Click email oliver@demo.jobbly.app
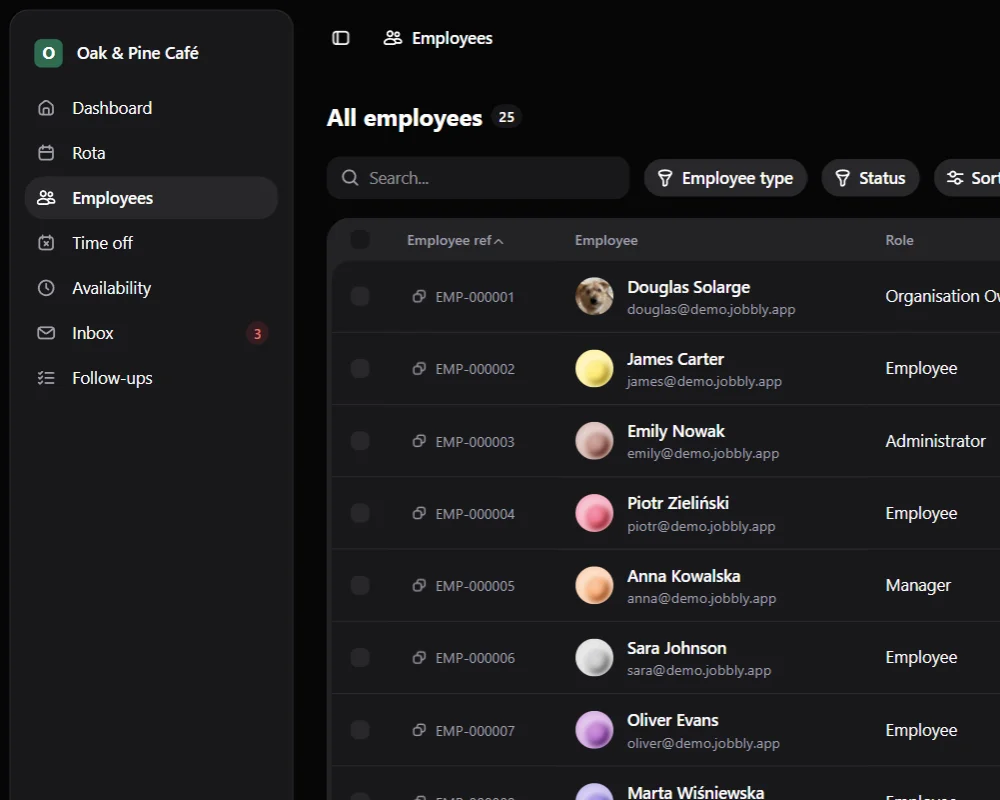The width and height of the screenshot is (1000, 800). [x=703, y=743]
